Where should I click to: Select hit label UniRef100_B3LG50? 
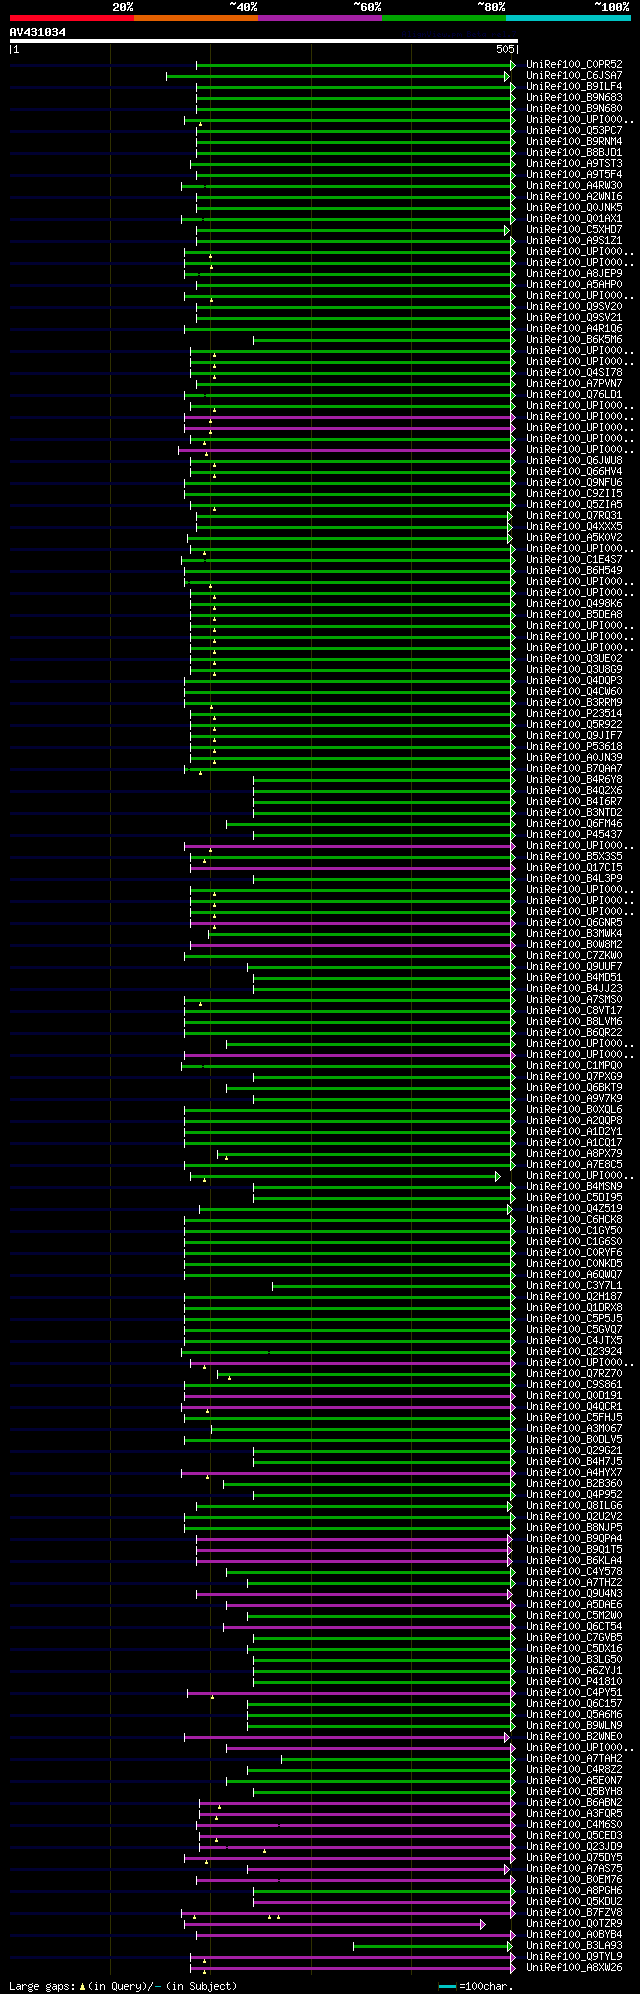click(574, 1660)
